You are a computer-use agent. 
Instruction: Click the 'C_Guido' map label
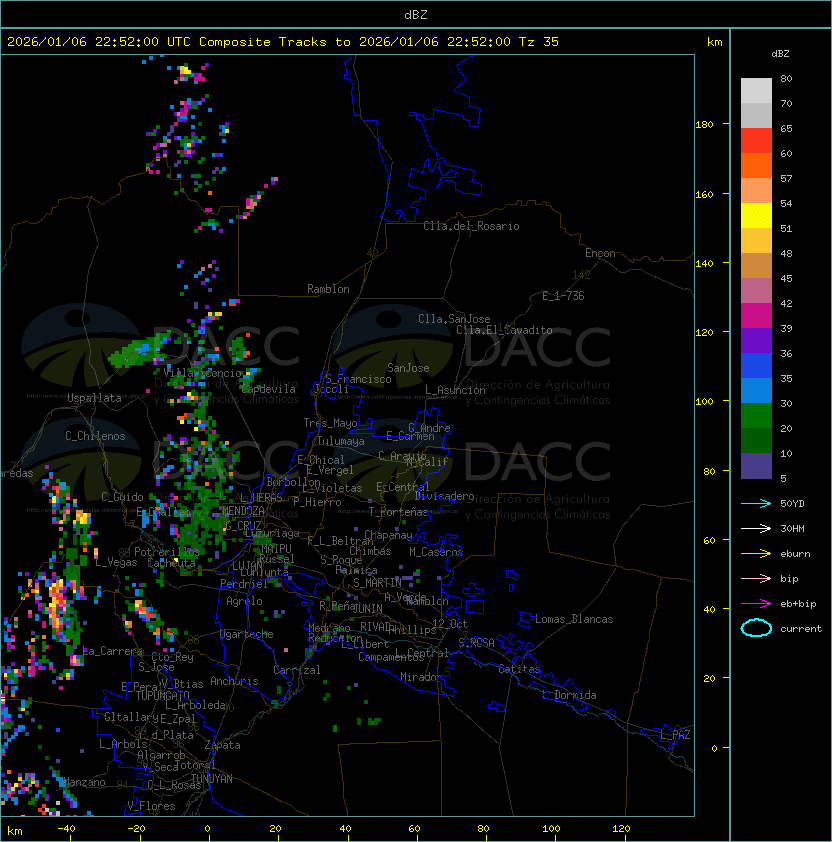click(122, 497)
